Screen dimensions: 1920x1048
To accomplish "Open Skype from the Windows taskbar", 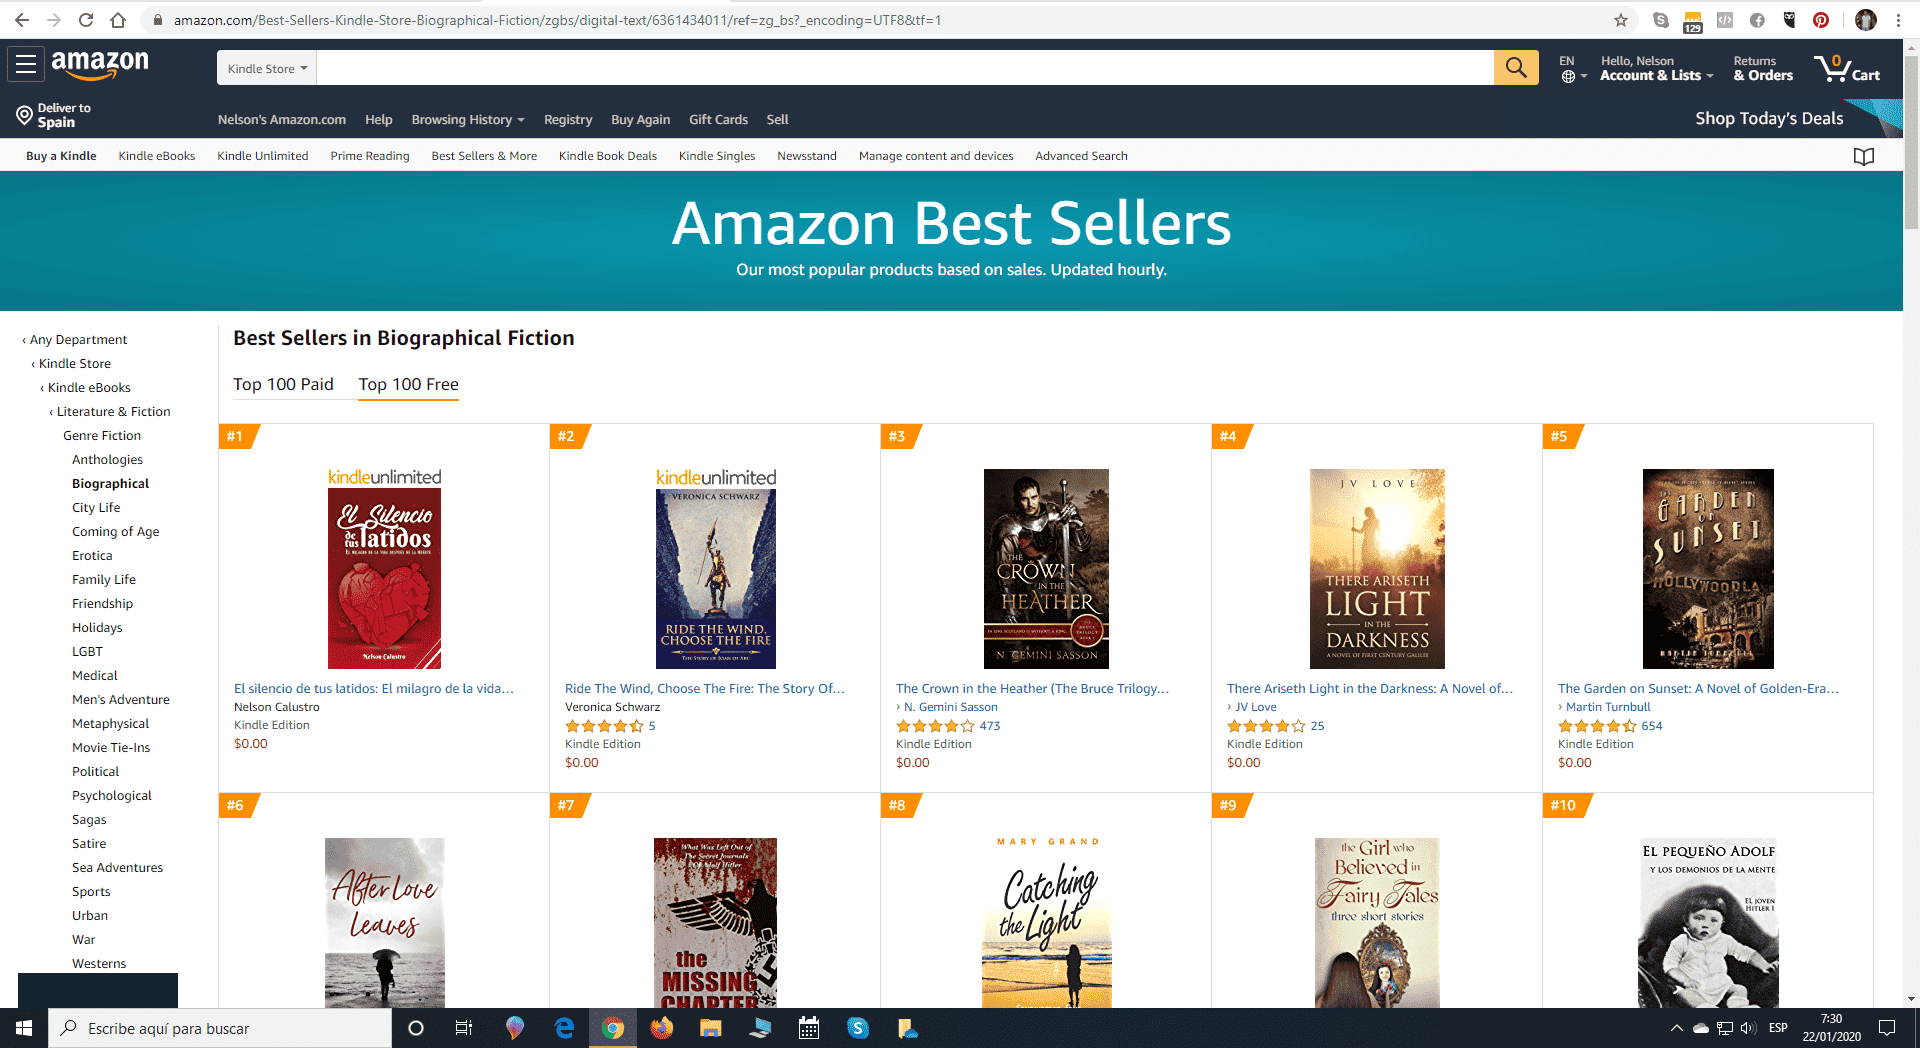I will [x=858, y=1028].
